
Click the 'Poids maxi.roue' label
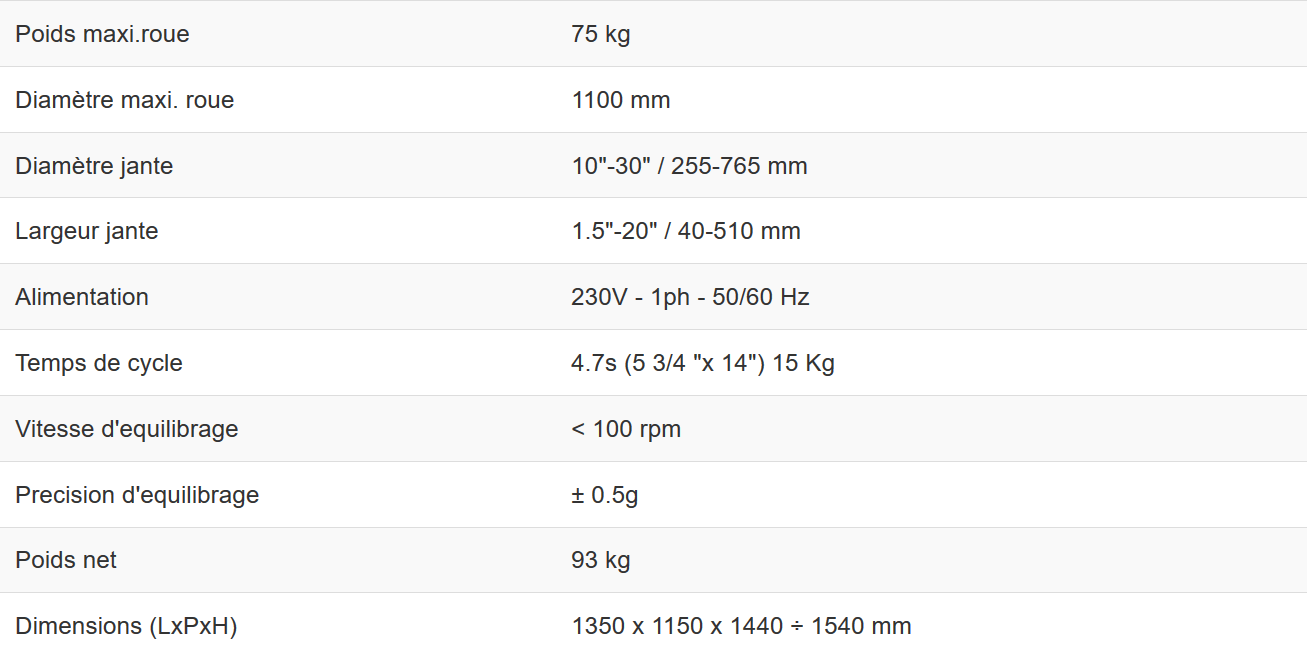[102, 34]
